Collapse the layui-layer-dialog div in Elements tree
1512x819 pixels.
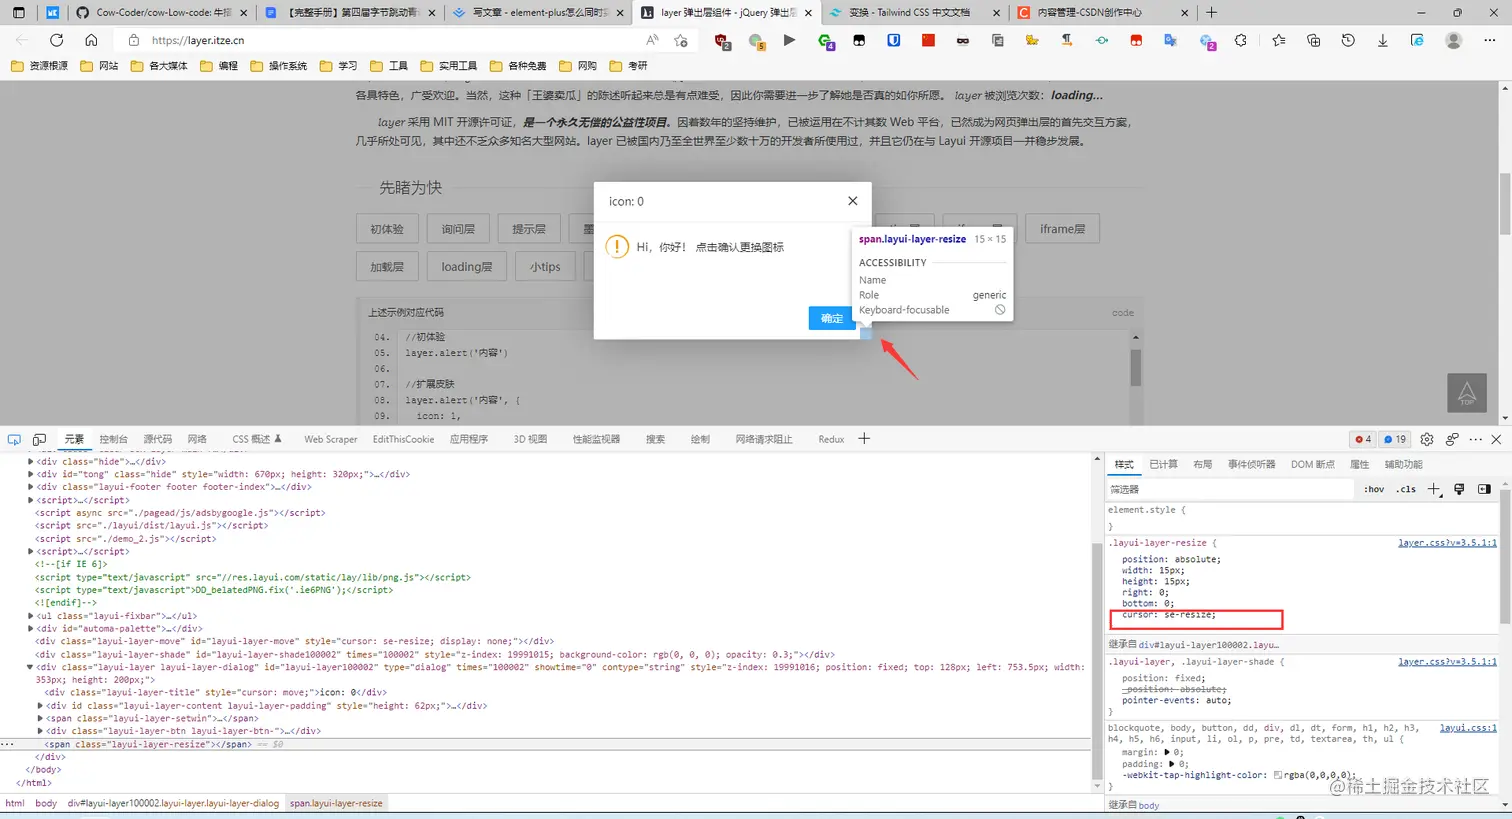point(30,666)
